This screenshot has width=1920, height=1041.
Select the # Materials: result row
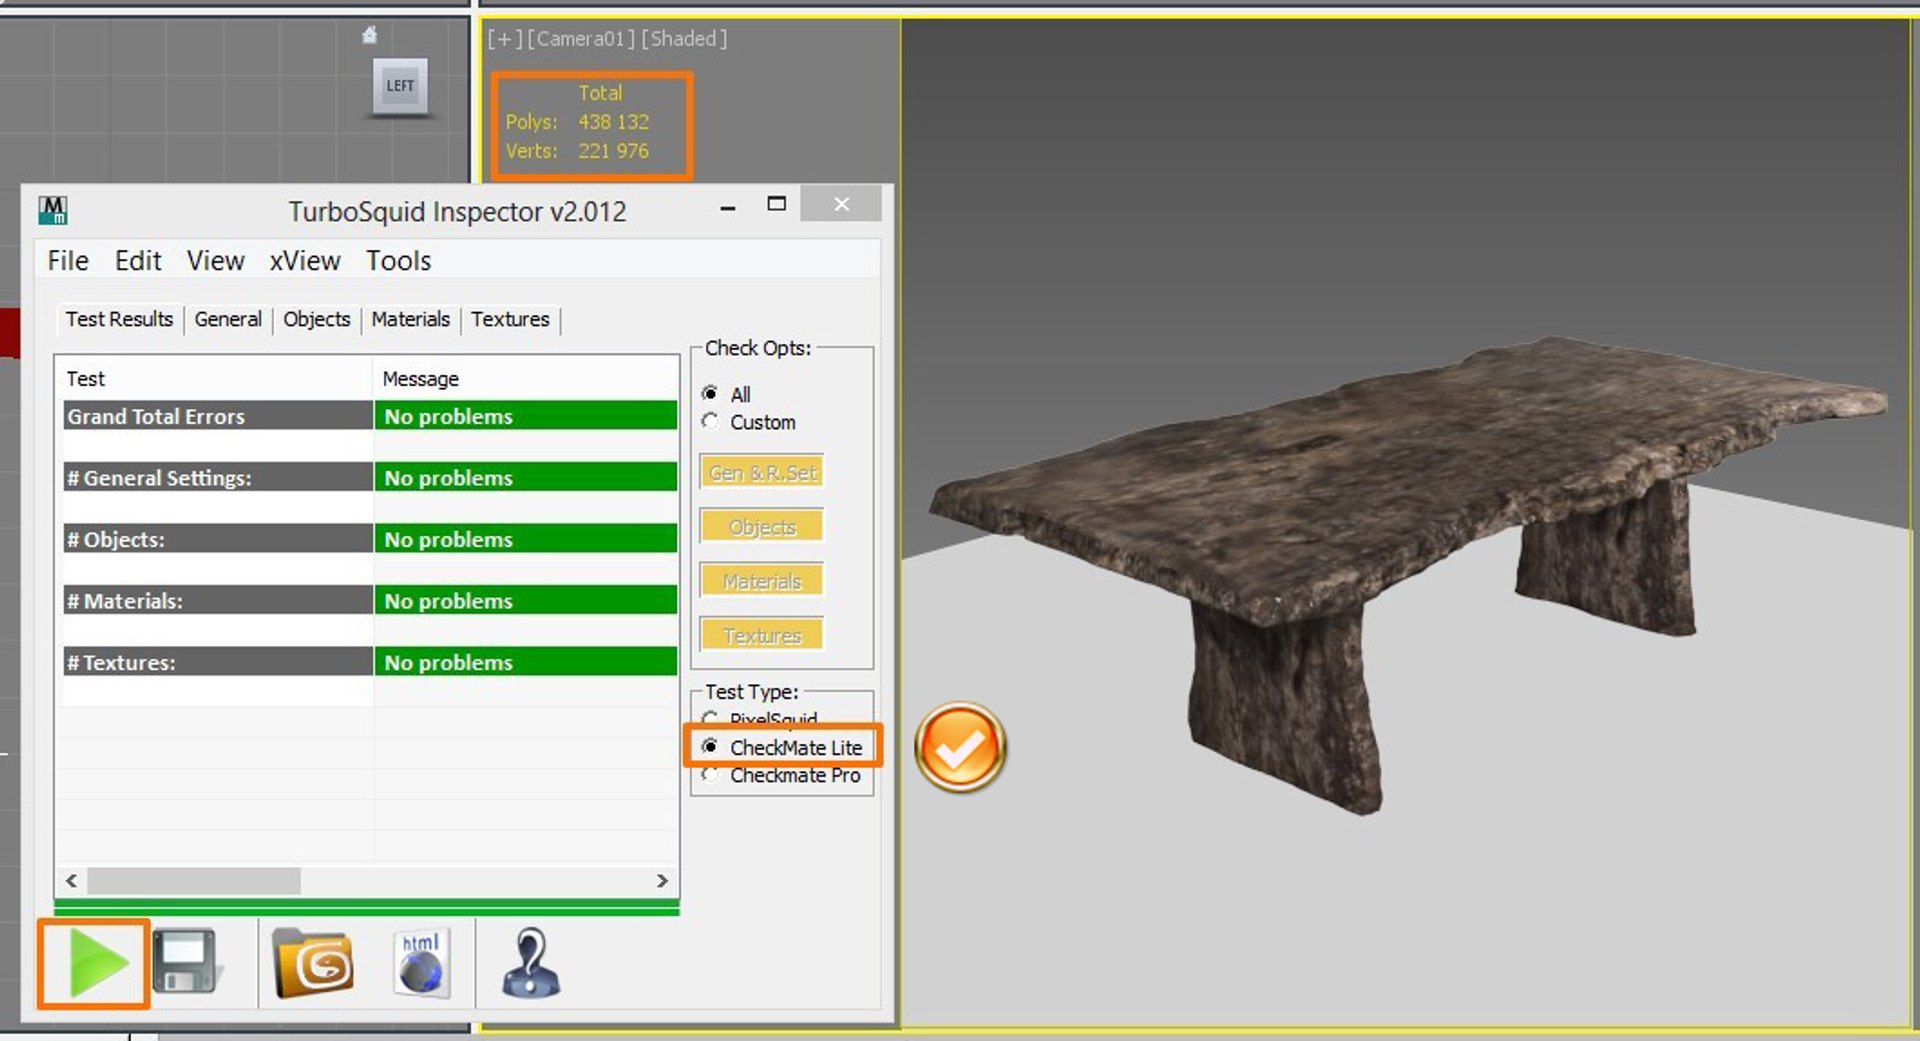pos(370,600)
